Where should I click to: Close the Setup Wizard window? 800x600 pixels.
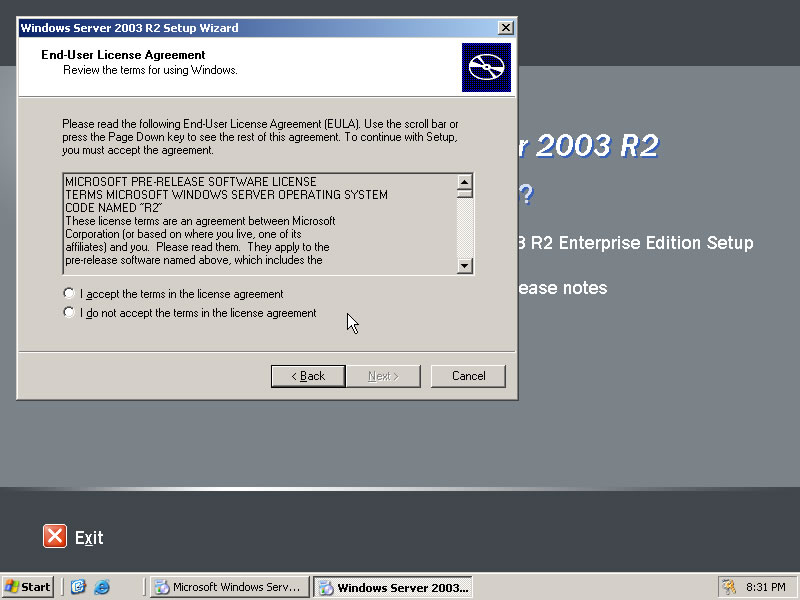[506, 28]
